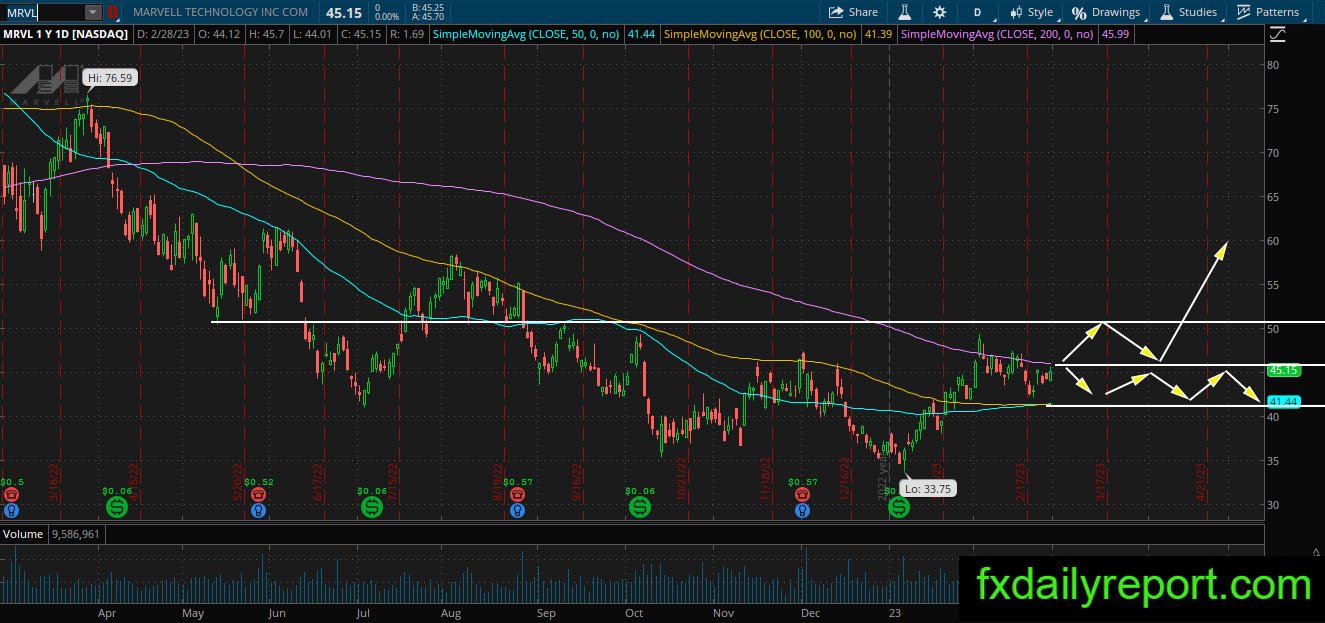The image size is (1325, 623).
Task: Click the April $0.06 green dividend icon
Action: [x=116, y=508]
